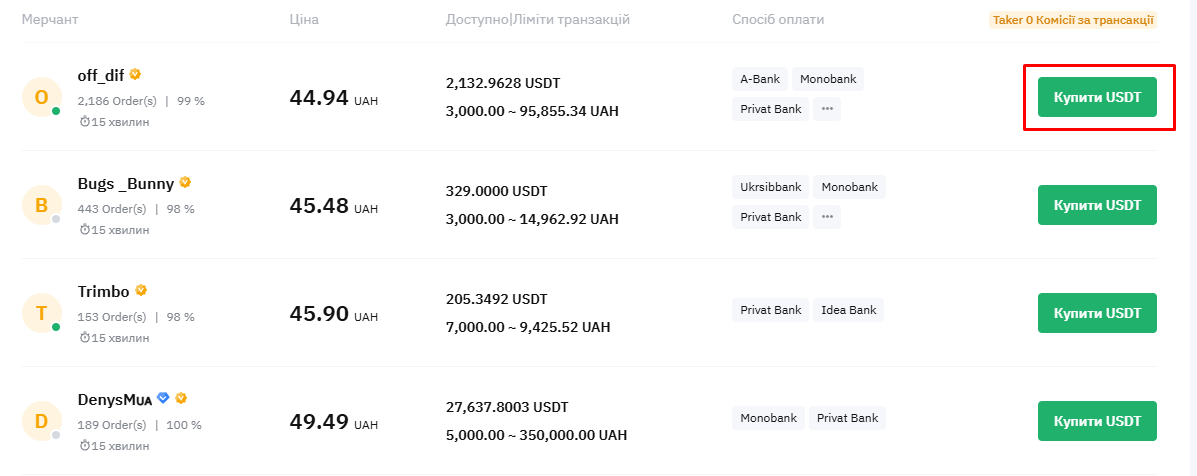Buy USDT from Bugs _Bunny at 45.48
The image size is (1197, 476).
(x=1097, y=205)
